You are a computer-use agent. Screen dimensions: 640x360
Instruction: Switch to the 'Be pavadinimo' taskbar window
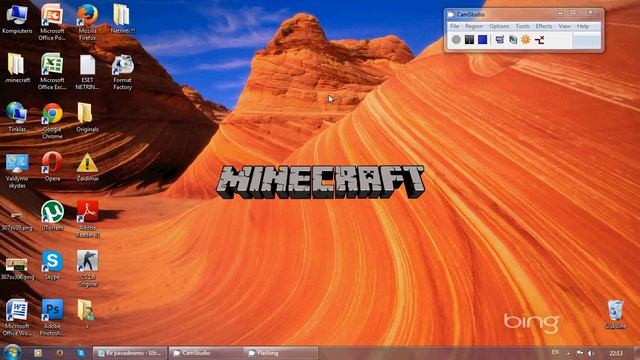point(130,353)
